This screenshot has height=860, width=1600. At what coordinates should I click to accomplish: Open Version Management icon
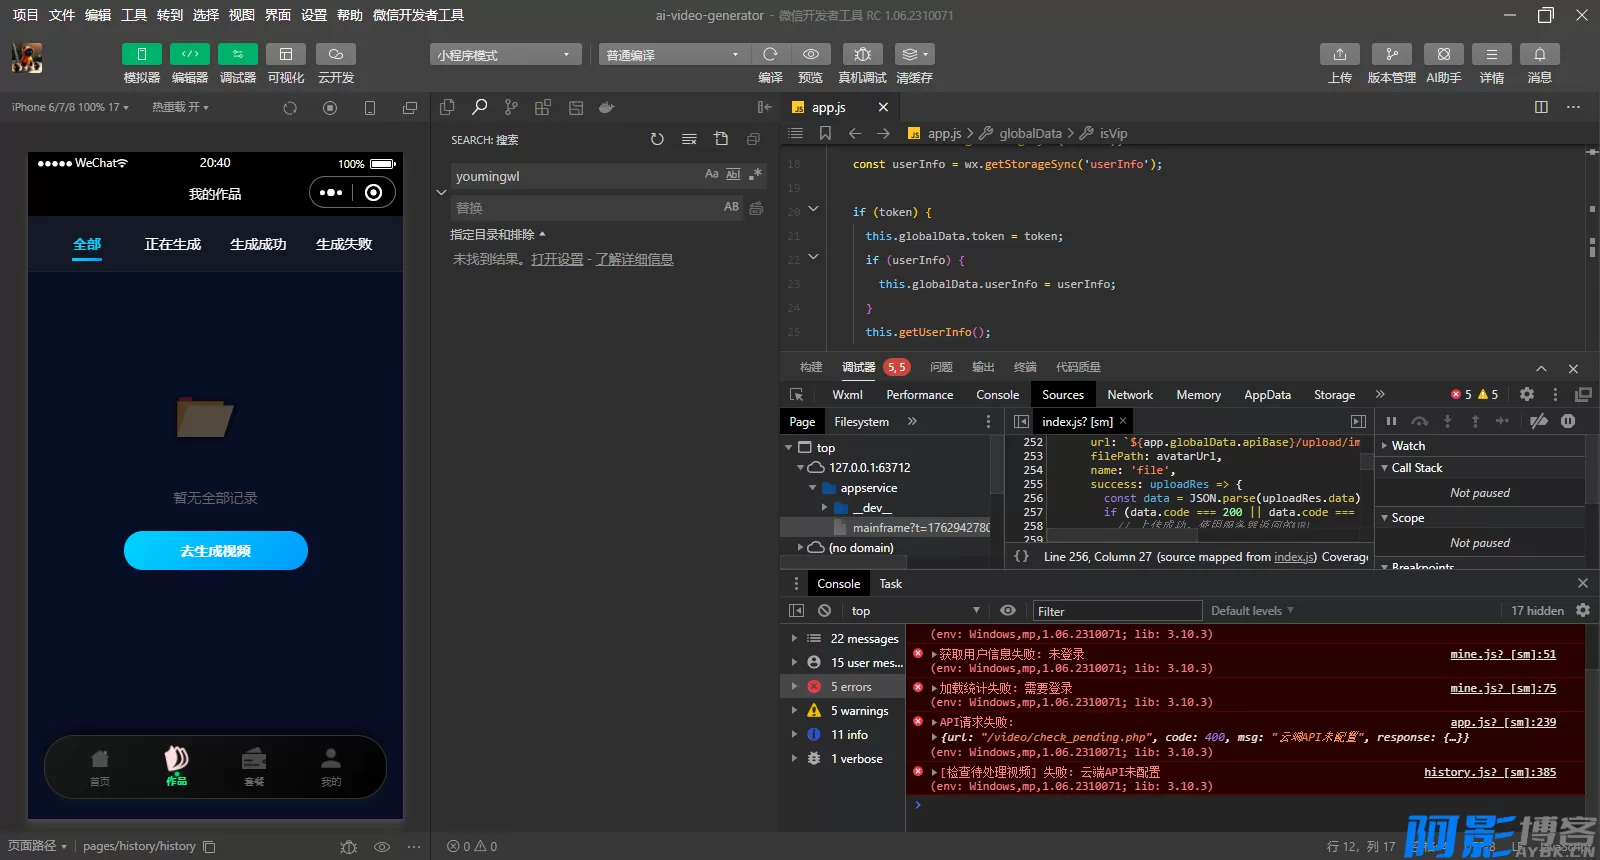click(x=1391, y=54)
